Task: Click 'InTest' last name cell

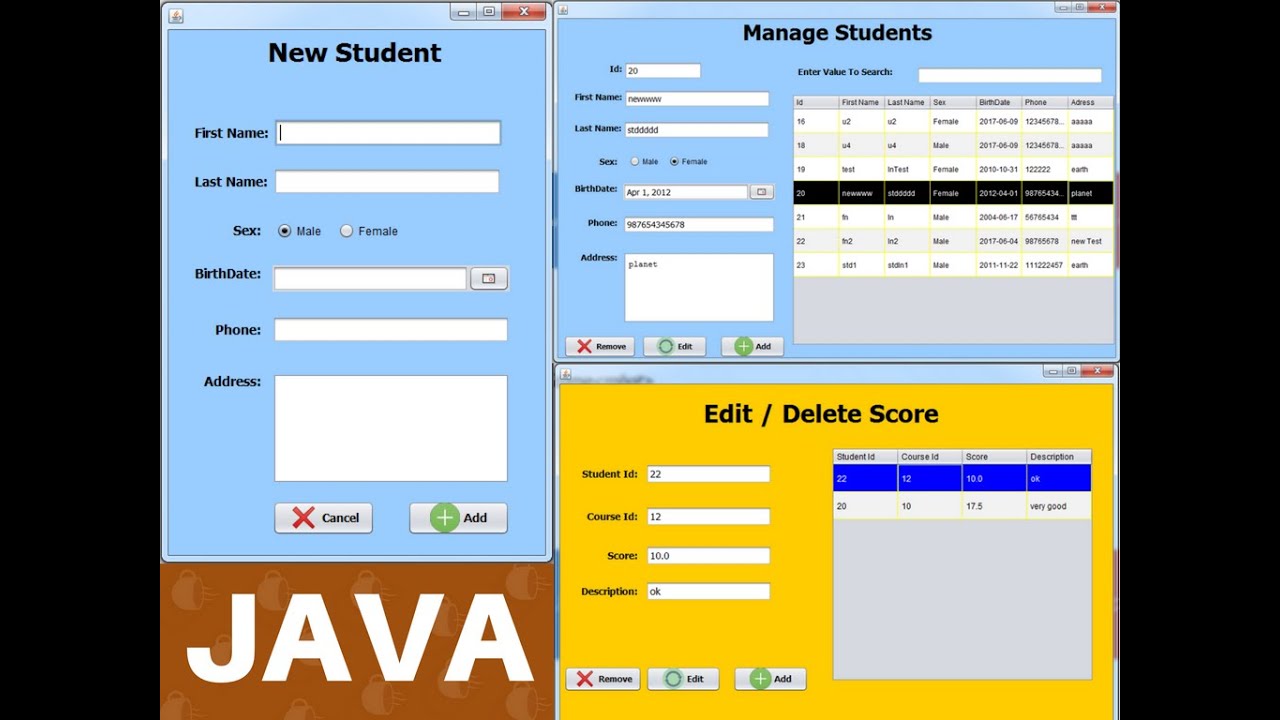Action: tap(907, 169)
